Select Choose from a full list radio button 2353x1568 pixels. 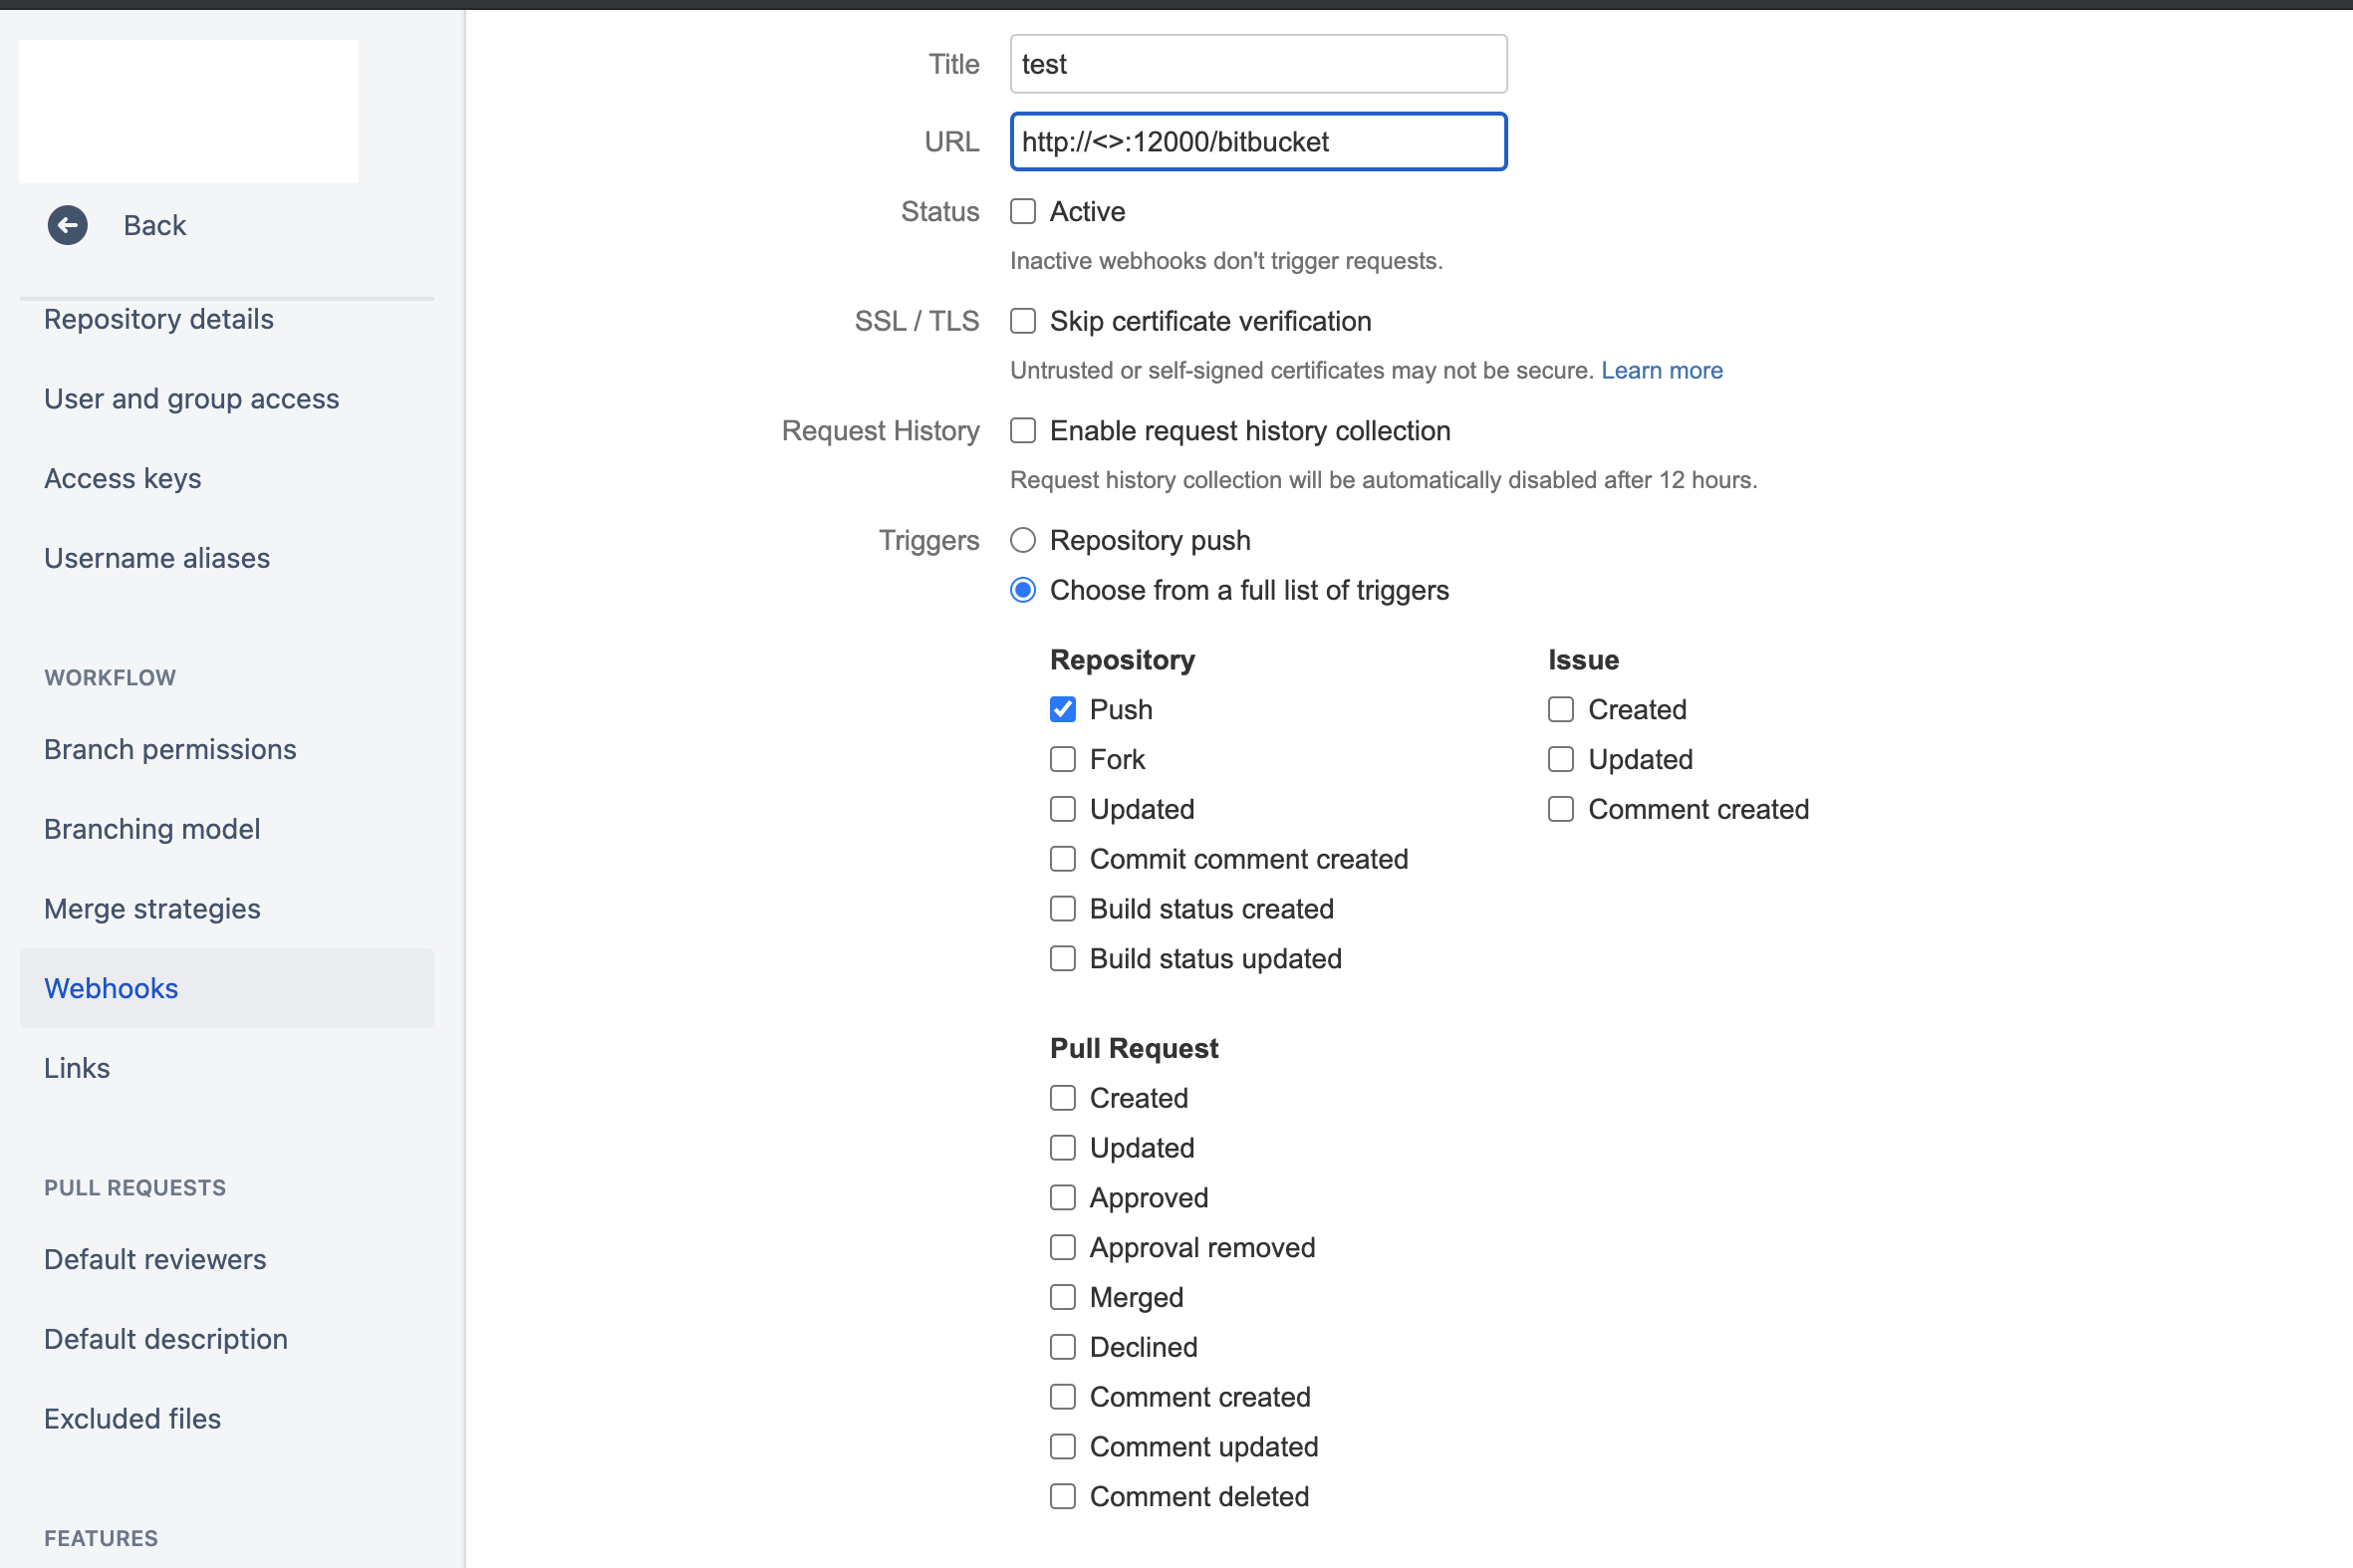[x=1022, y=590]
